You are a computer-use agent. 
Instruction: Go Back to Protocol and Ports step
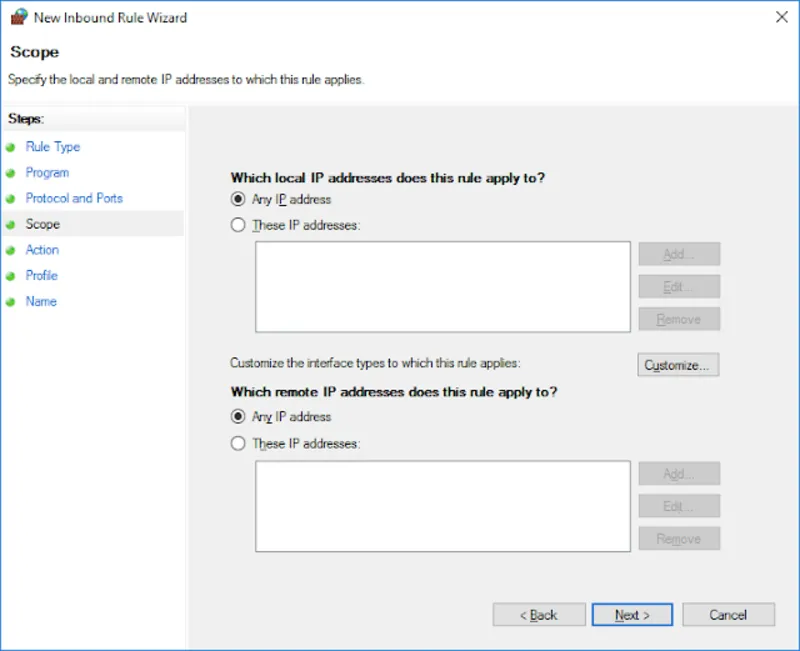[538, 614]
